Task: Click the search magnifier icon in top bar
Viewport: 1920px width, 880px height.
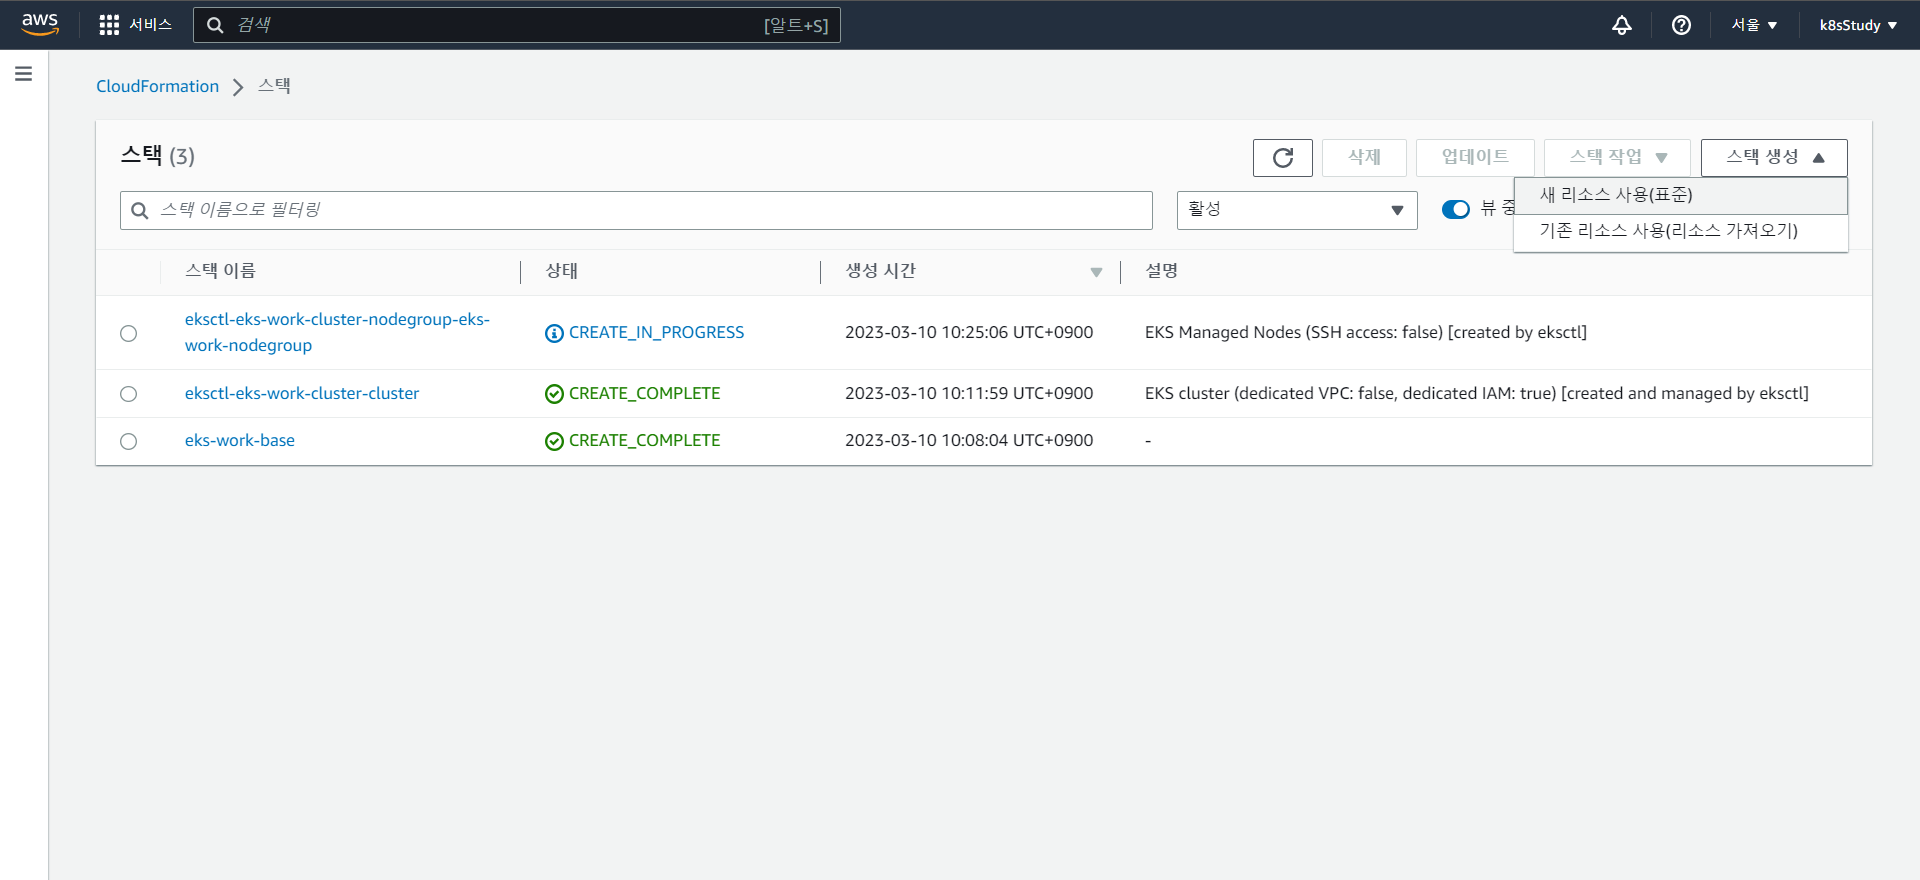Action: coord(215,25)
